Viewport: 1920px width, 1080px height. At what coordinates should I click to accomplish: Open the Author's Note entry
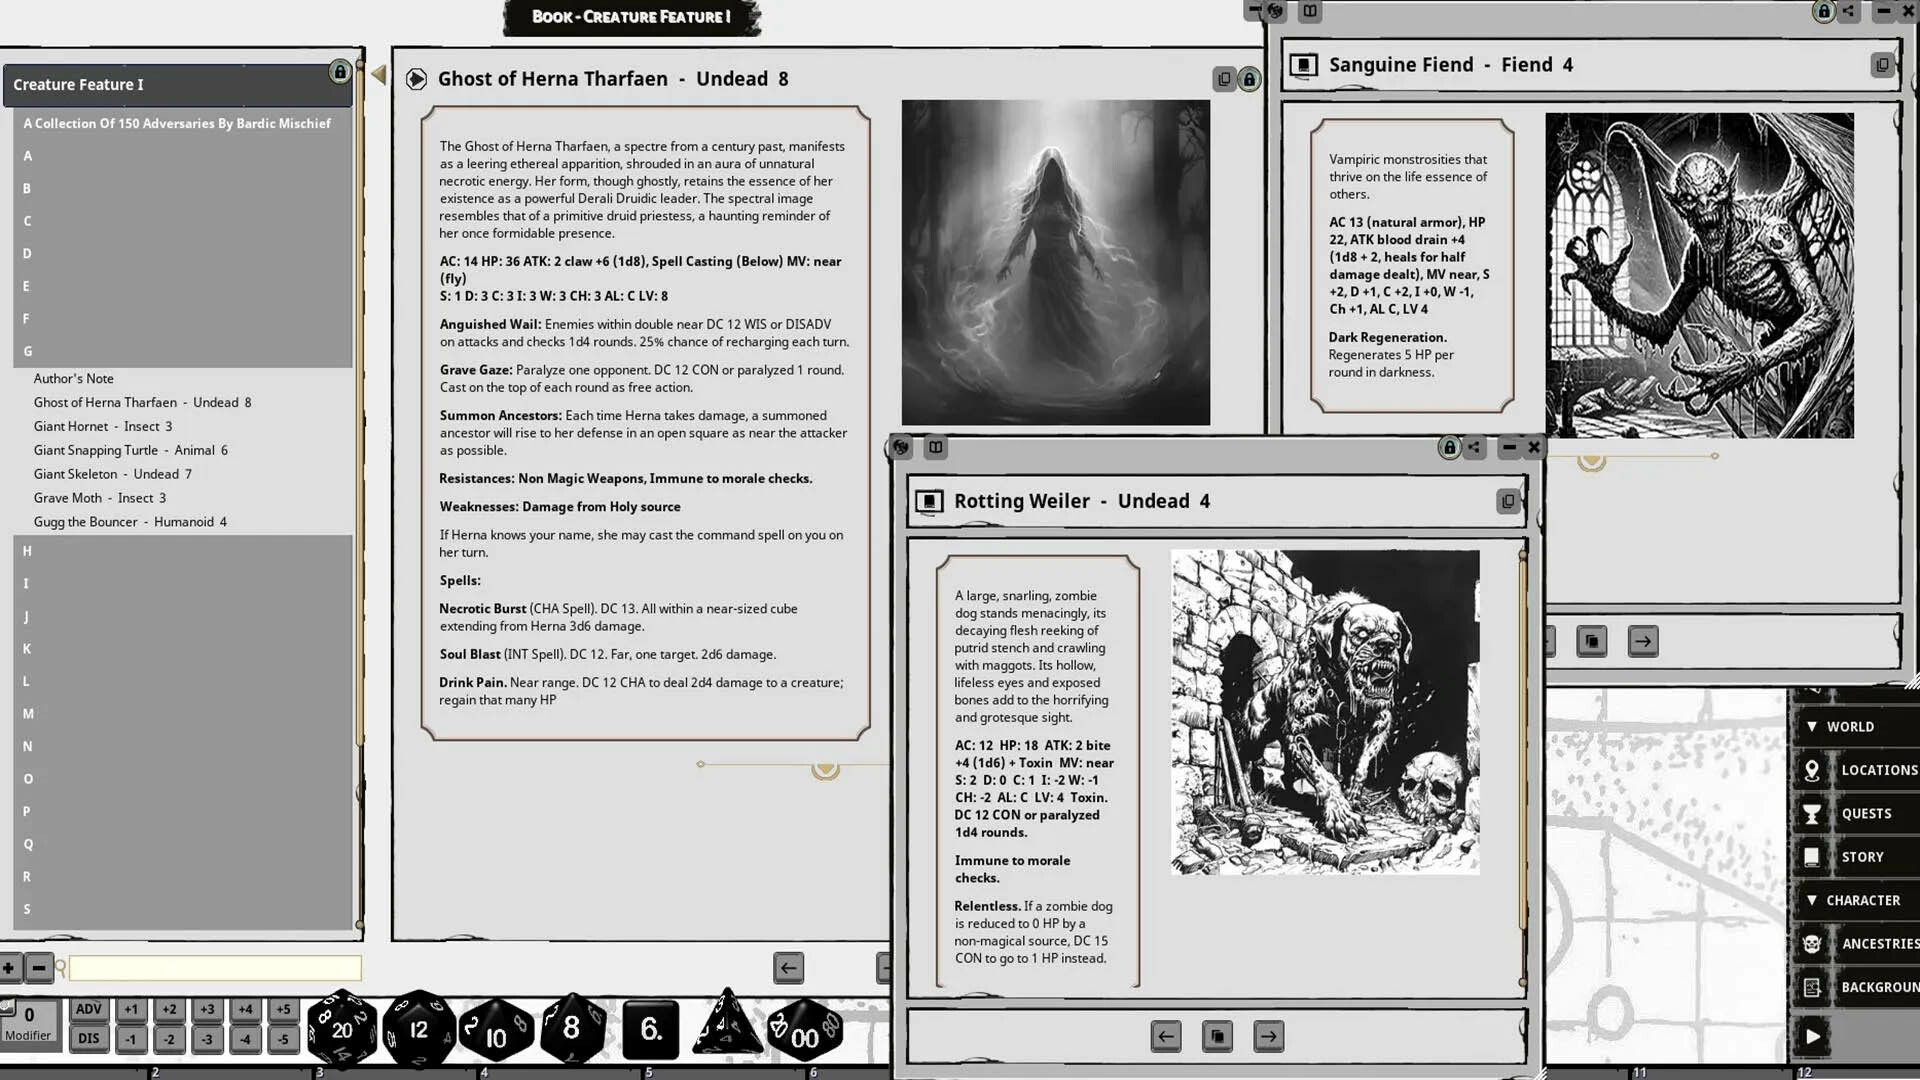click(x=74, y=378)
